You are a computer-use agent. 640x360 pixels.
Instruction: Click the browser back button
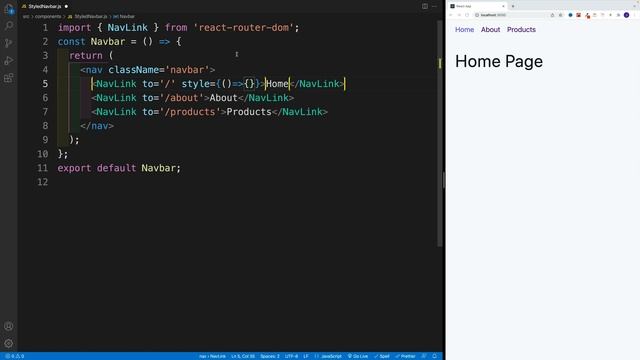click(451, 15)
